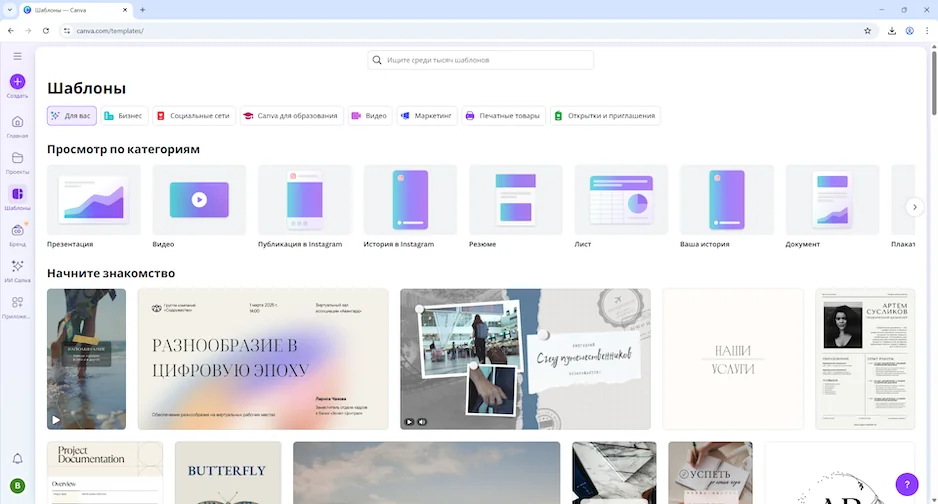Go forward in browser history
The image size is (938, 504).
[x=28, y=30]
